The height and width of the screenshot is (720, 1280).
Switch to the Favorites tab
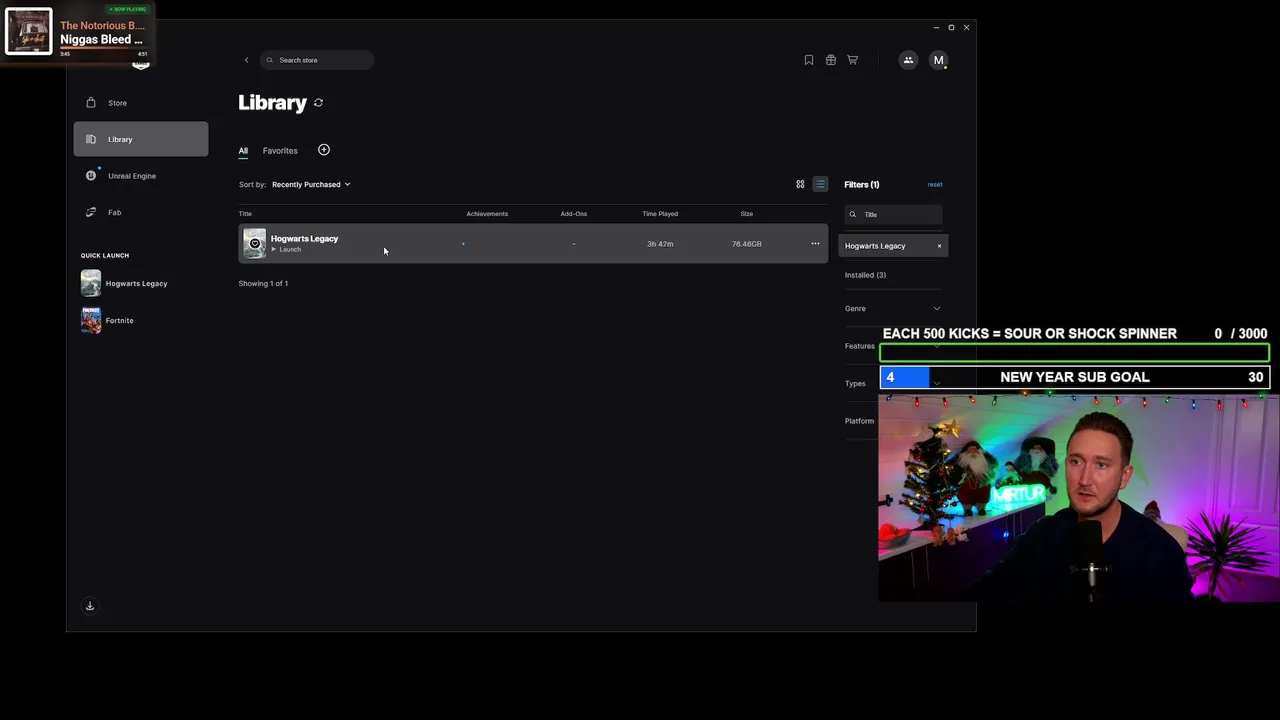(x=280, y=151)
